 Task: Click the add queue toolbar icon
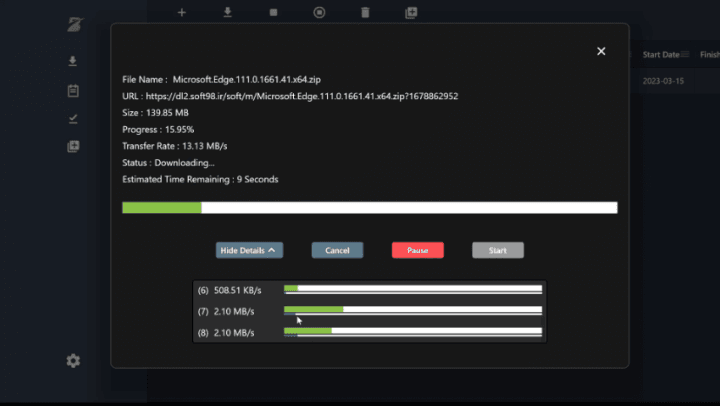pyautogui.click(x=411, y=12)
